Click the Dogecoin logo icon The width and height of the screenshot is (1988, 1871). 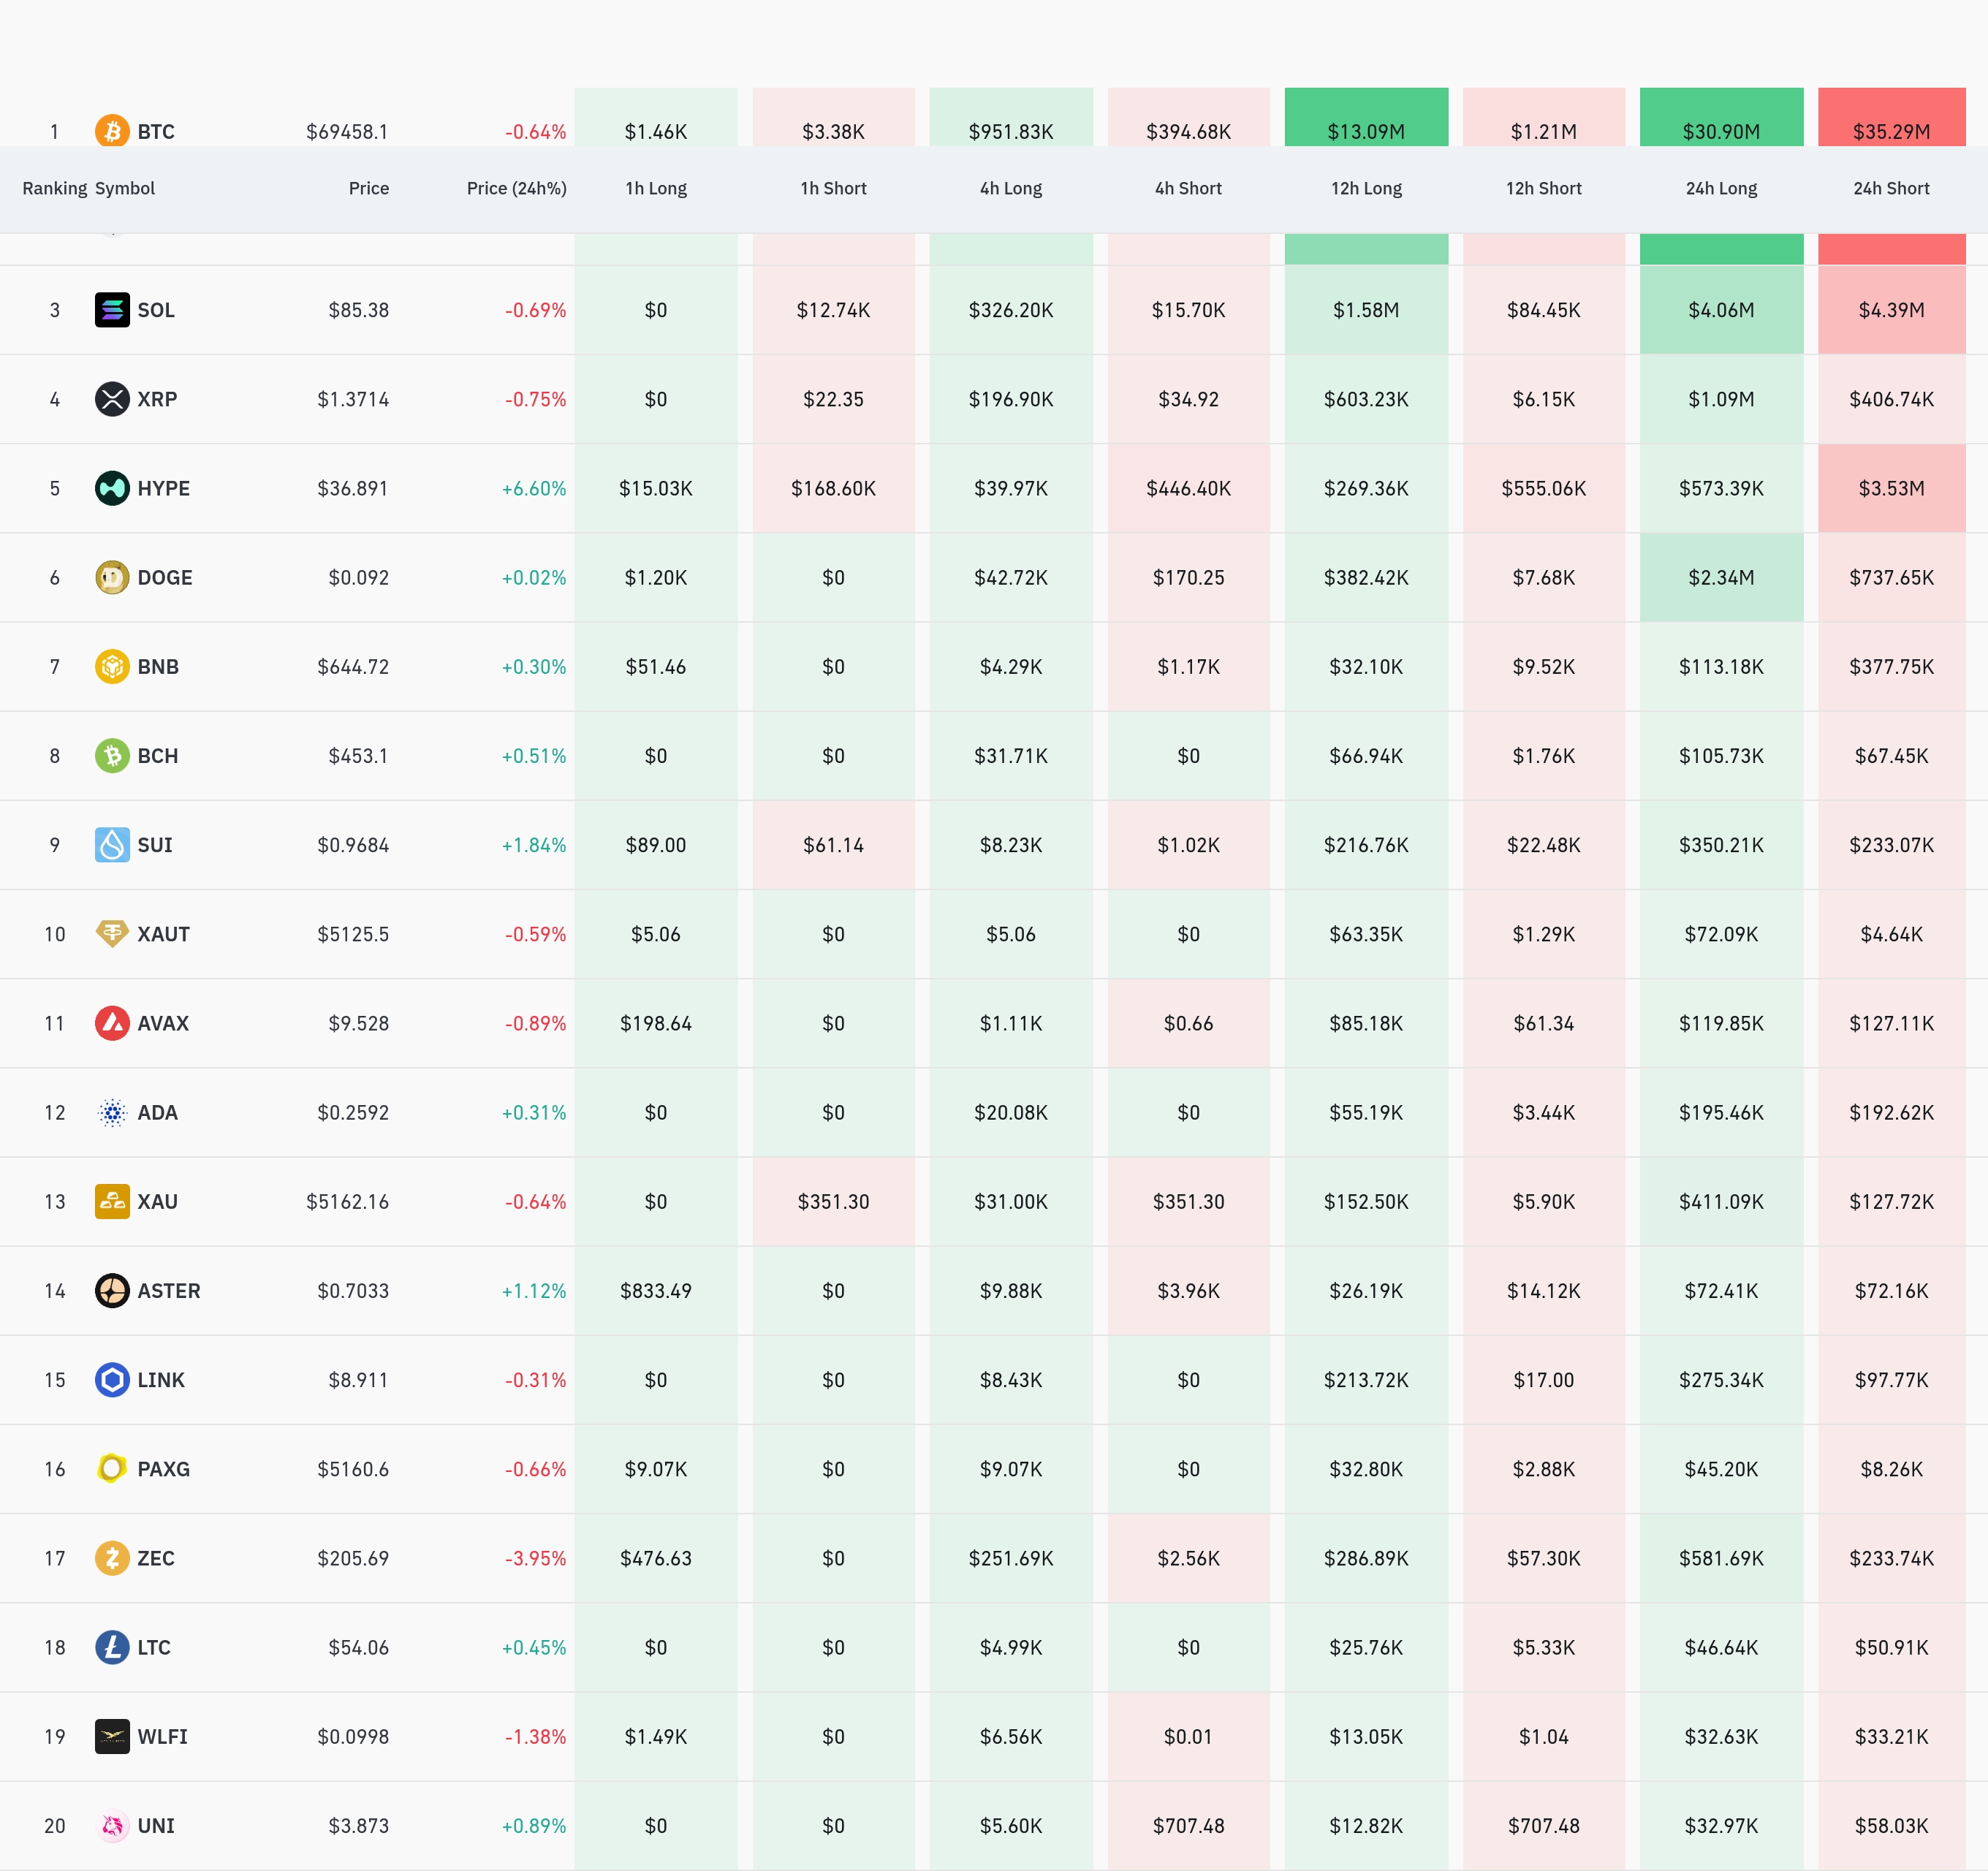(112, 577)
